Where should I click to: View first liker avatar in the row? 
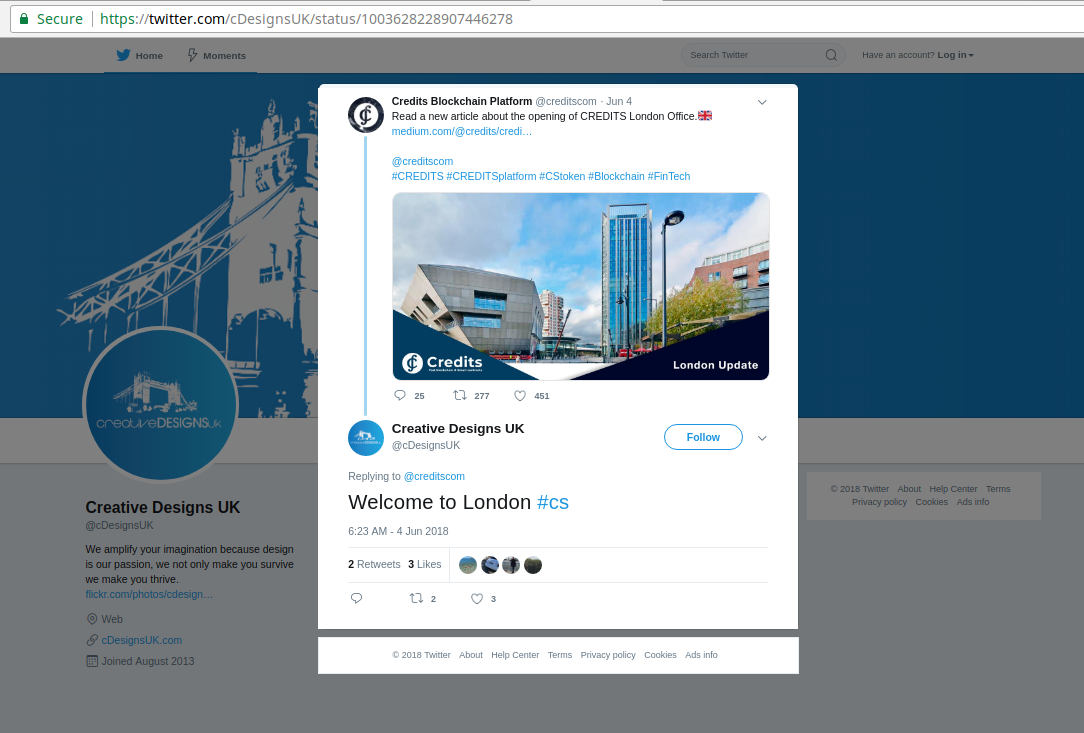(x=468, y=565)
